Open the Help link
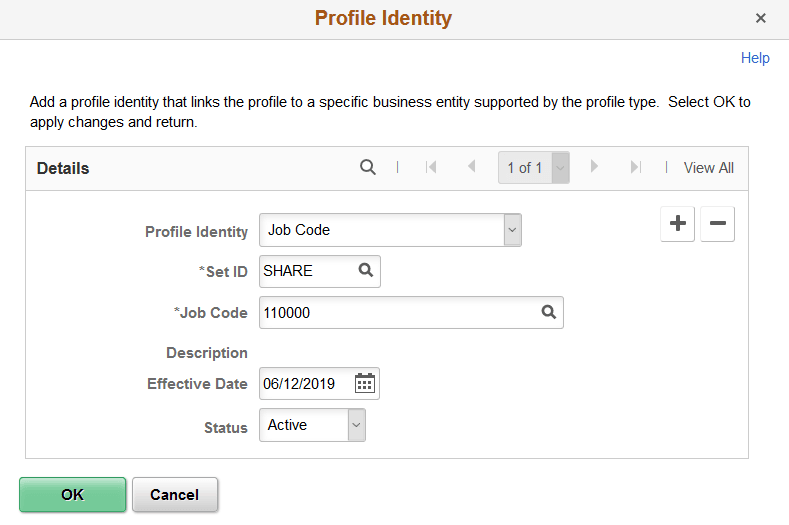Viewport: 789px width, 525px height. 755,58
